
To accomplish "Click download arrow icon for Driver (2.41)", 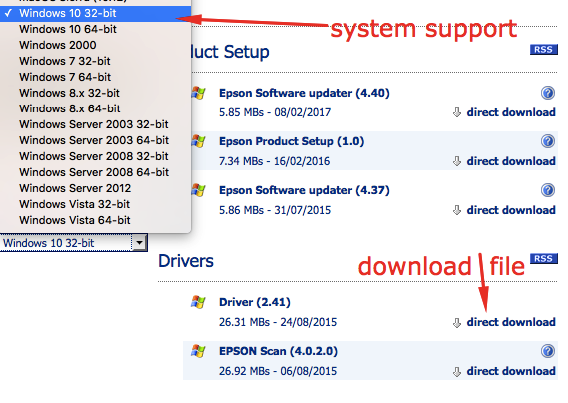I will [457, 323].
